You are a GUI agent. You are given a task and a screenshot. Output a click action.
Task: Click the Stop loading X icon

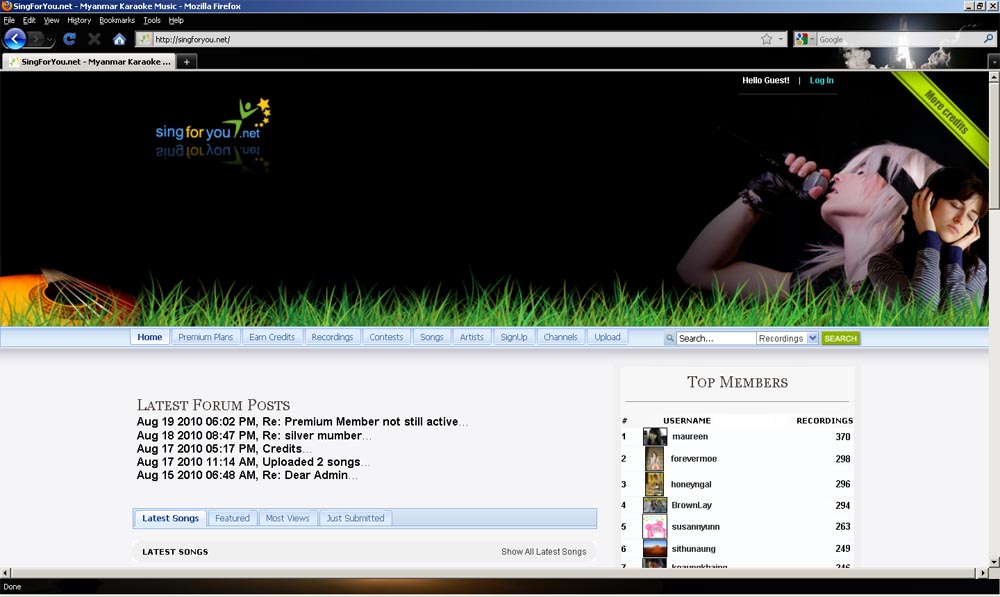click(94, 39)
